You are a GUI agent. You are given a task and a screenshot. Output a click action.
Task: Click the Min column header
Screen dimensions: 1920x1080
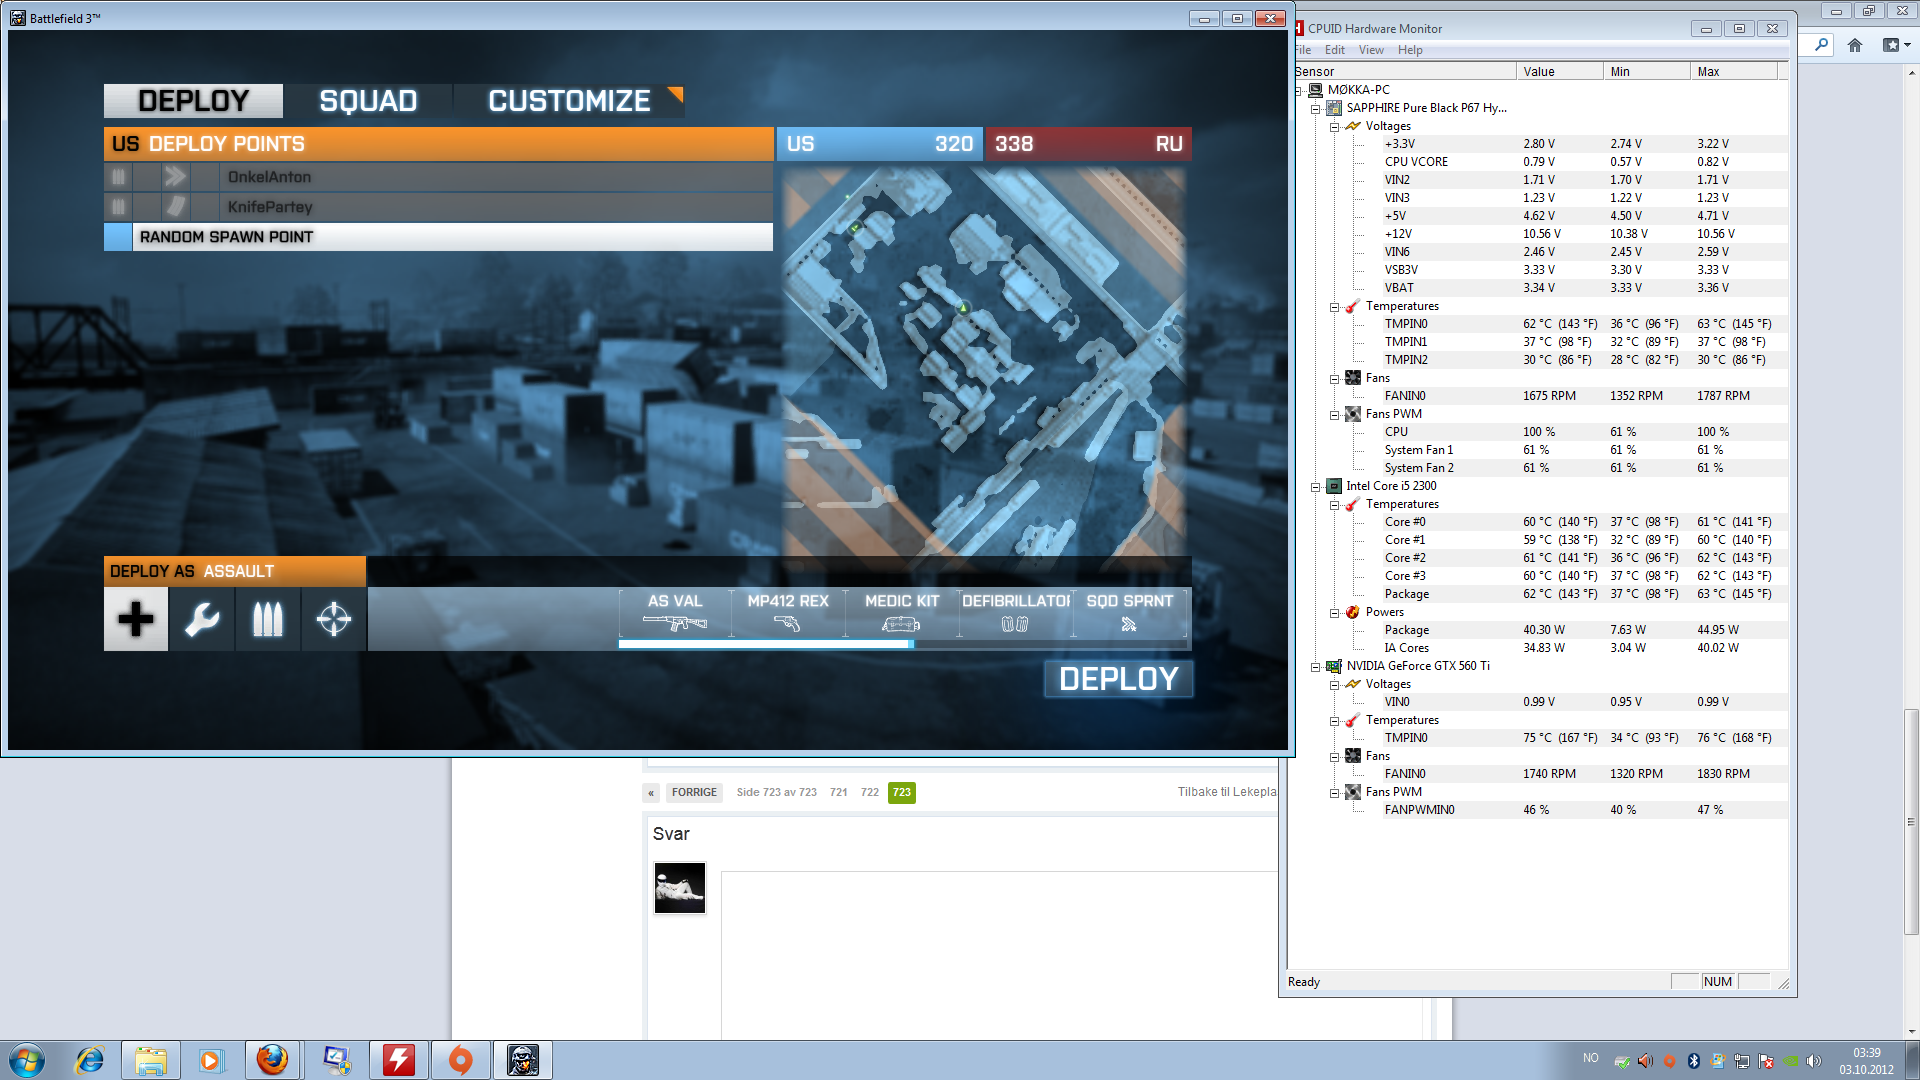(1647, 71)
